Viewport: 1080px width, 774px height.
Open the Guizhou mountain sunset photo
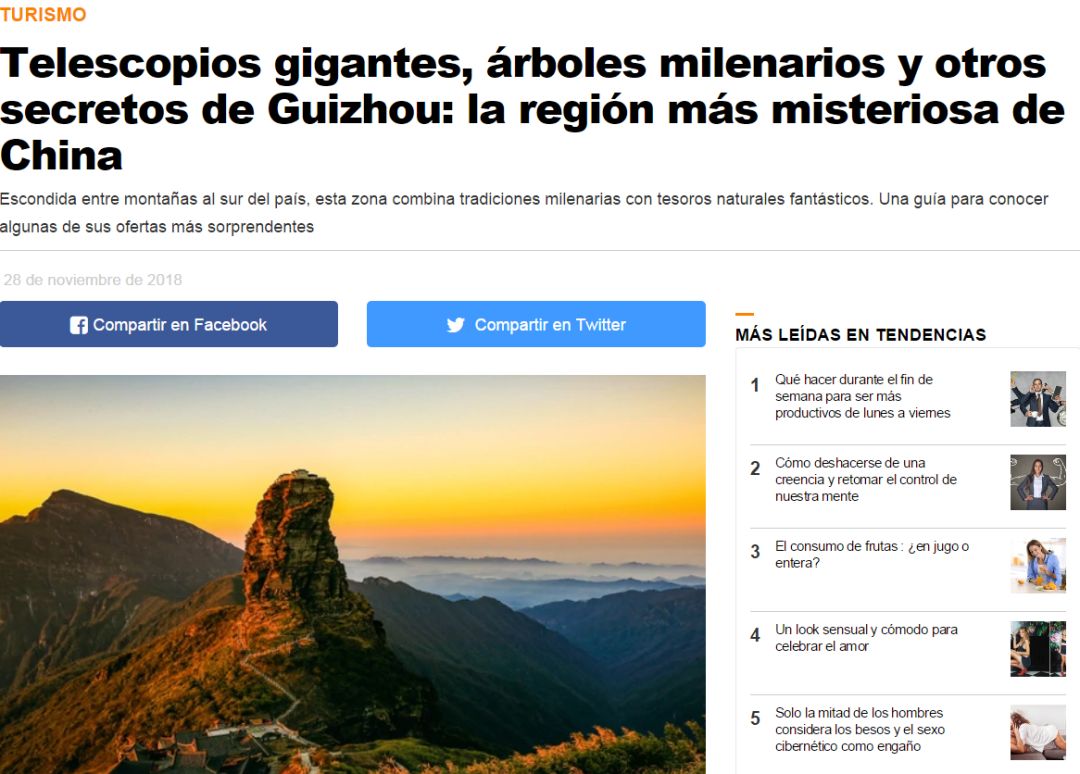pos(353,574)
